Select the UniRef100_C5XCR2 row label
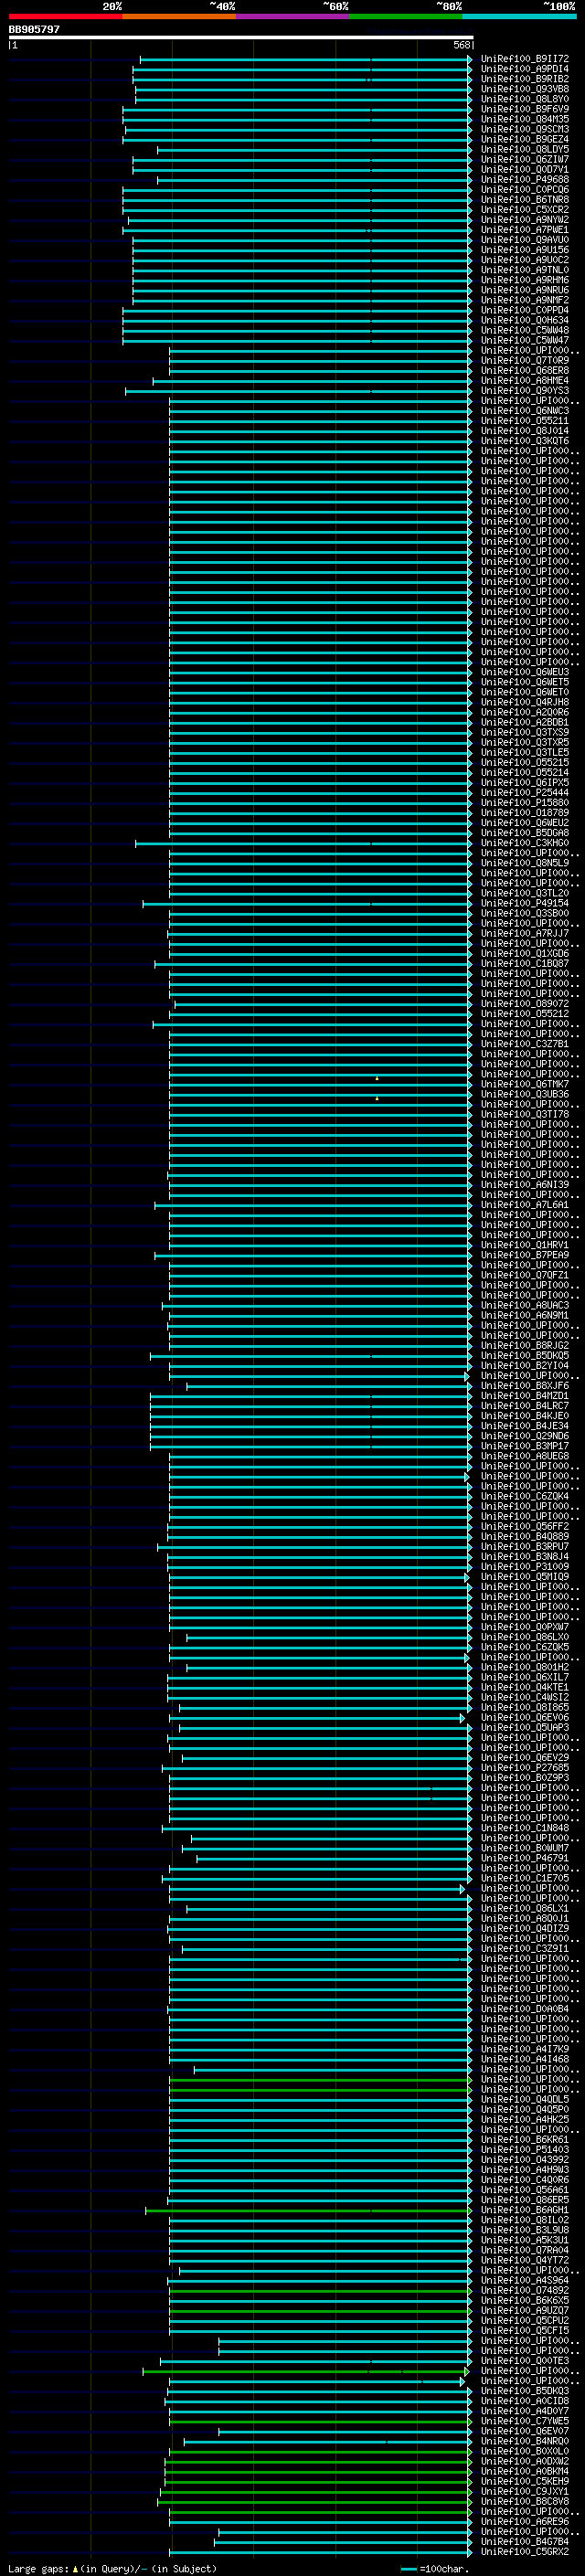This screenshot has height=2576, width=585. pyautogui.click(x=525, y=209)
